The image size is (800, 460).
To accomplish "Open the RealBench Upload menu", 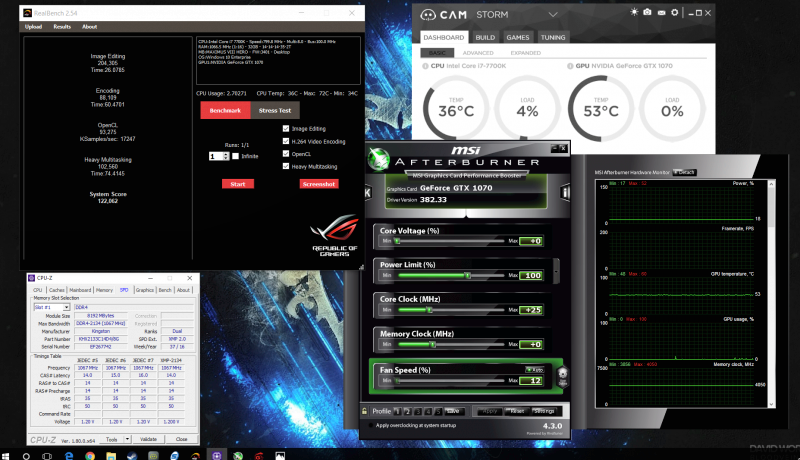I will coord(33,27).
